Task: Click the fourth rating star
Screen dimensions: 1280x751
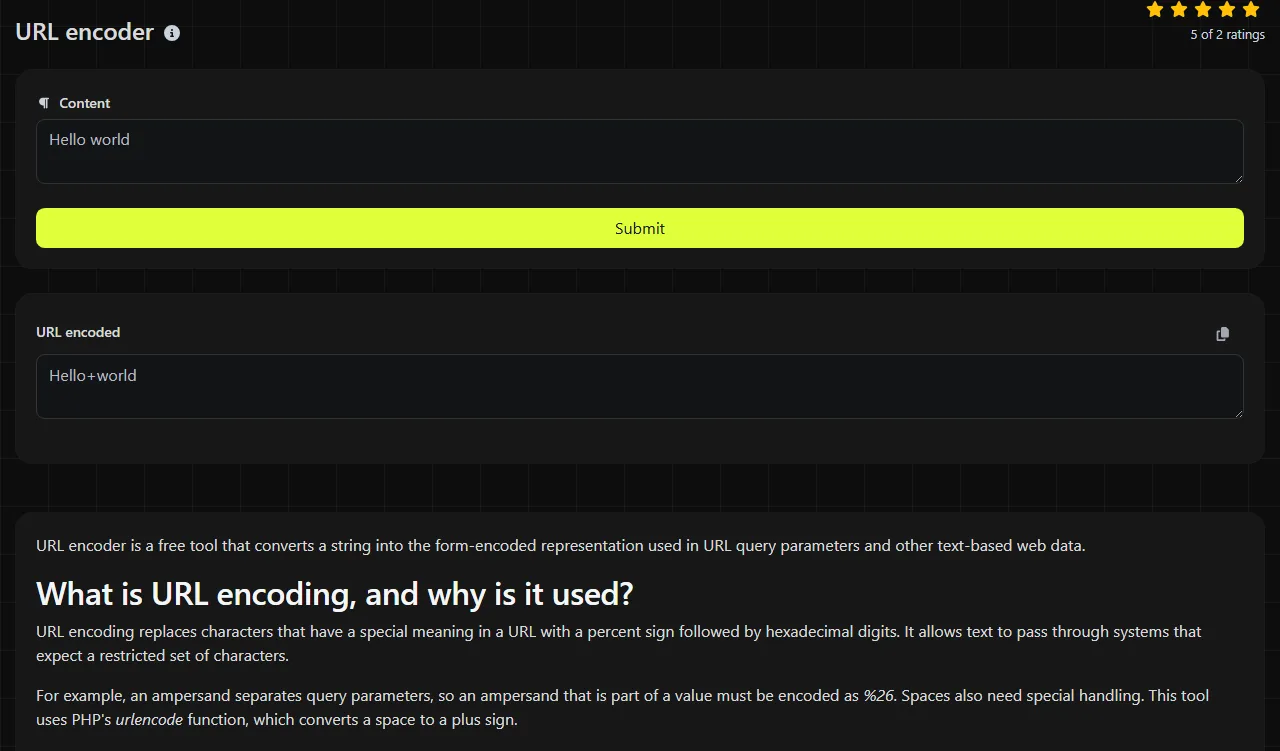Action: (x=1227, y=10)
